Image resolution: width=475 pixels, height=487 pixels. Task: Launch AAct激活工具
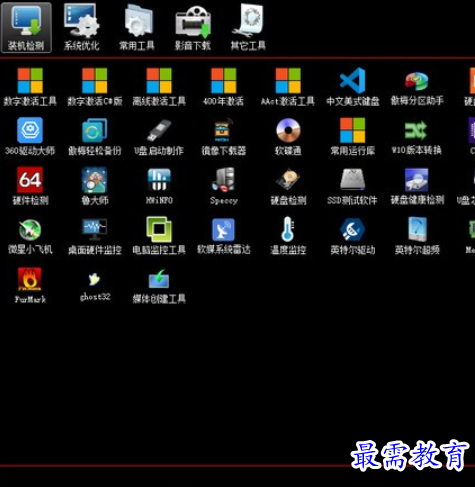[288, 87]
